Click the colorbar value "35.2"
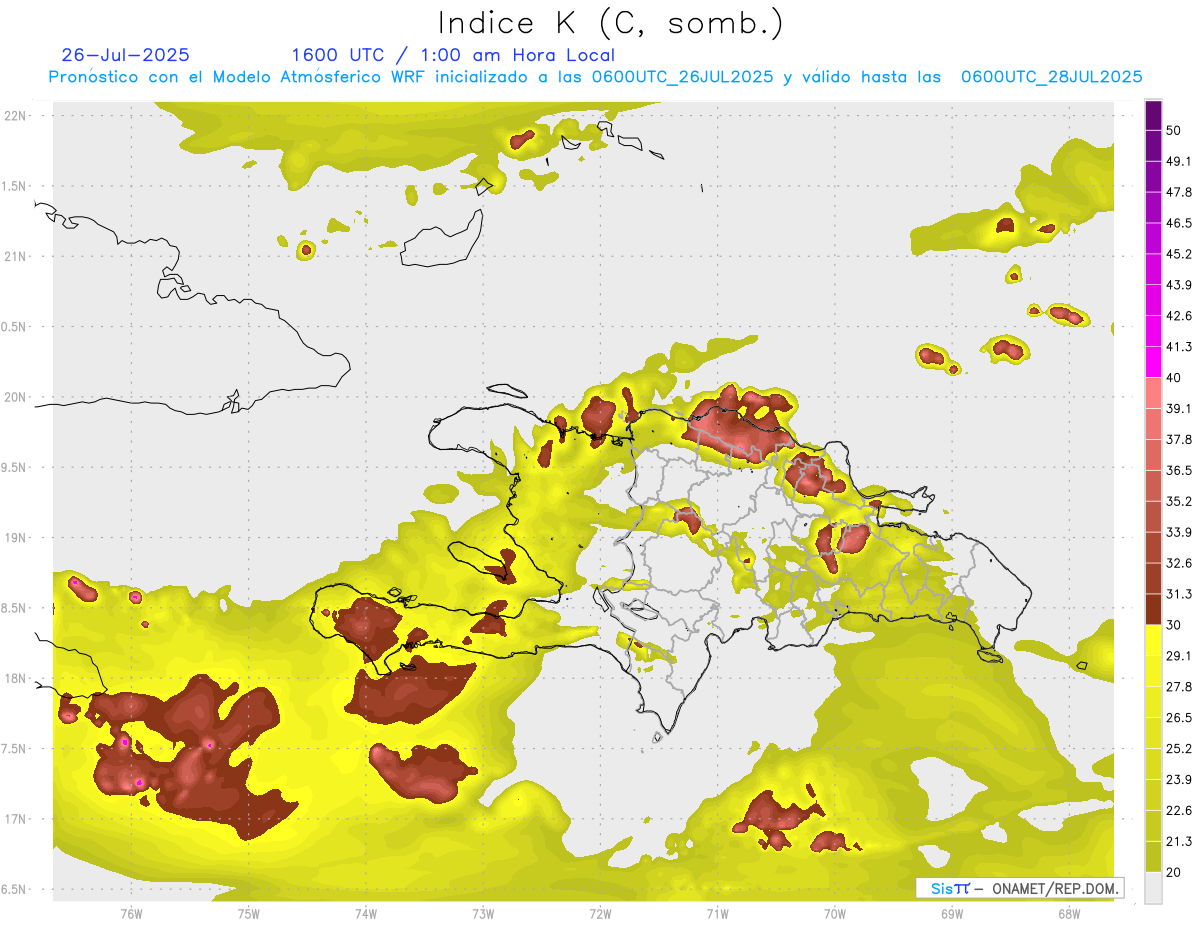Viewport: 1200px width, 927px height. tap(1179, 501)
